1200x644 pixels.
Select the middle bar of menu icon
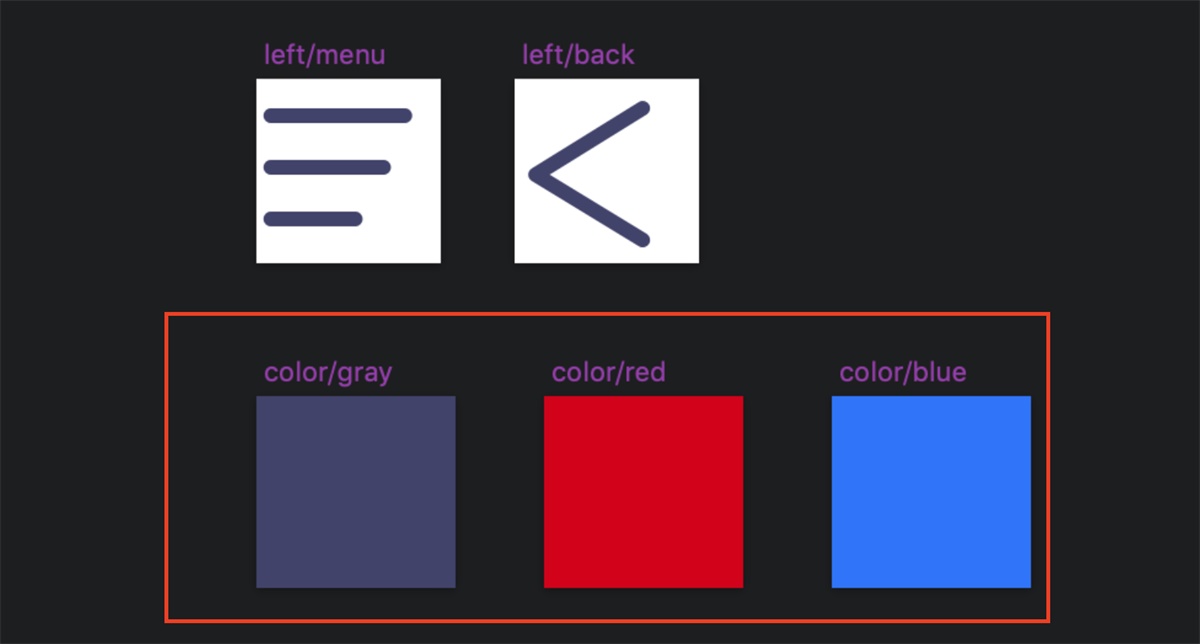pos(326,167)
